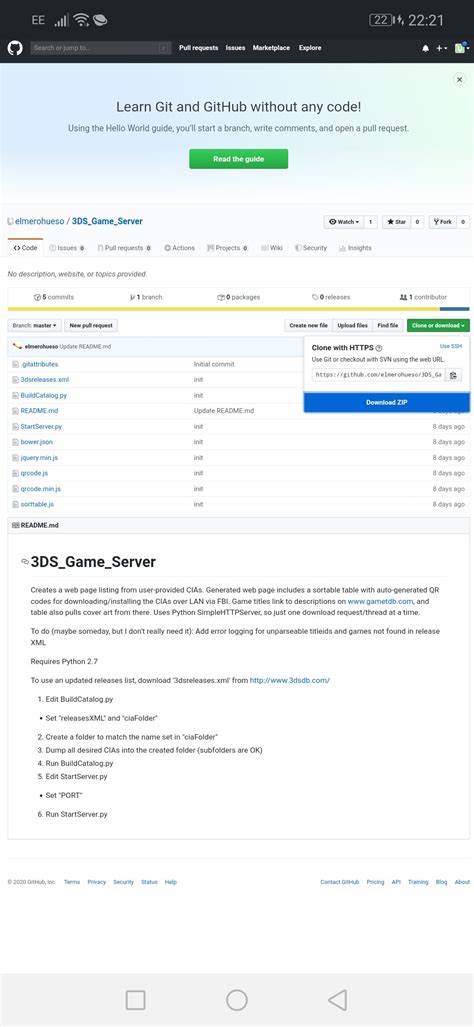Viewport: 474px width, 1027px height.
Task: Click the language bar under repo stats
Action: (238, 309)
